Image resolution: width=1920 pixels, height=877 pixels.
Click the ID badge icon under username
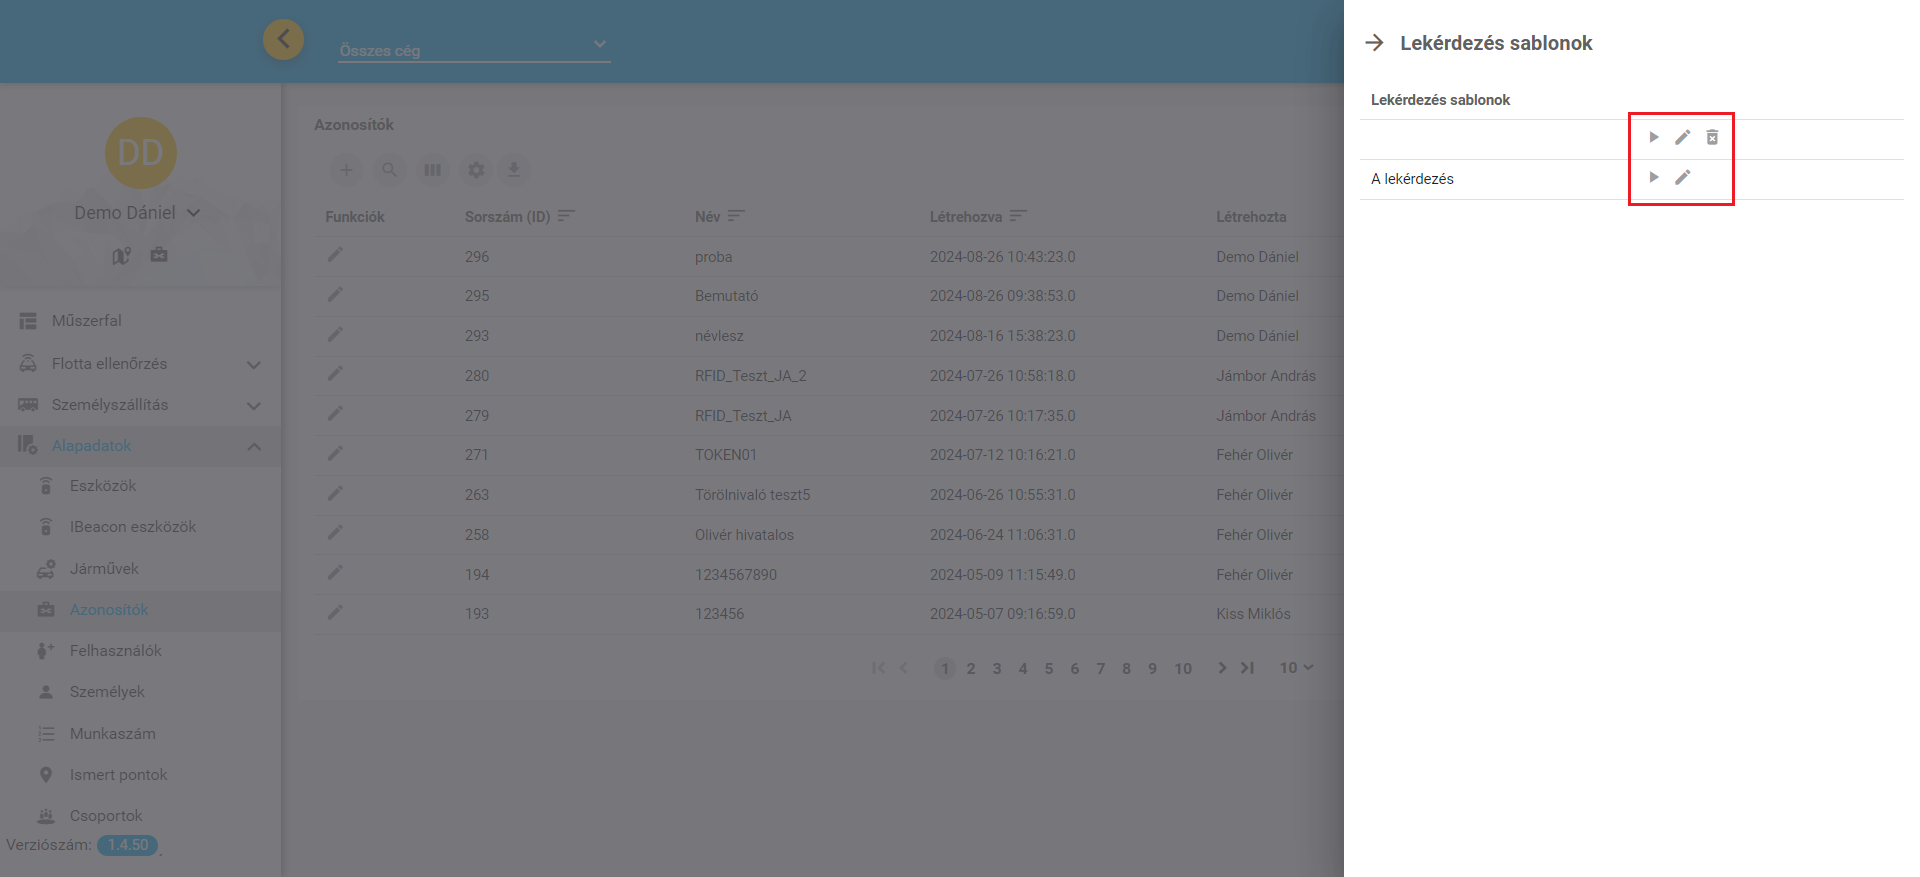pyautogui.click(x=159, y=255)
